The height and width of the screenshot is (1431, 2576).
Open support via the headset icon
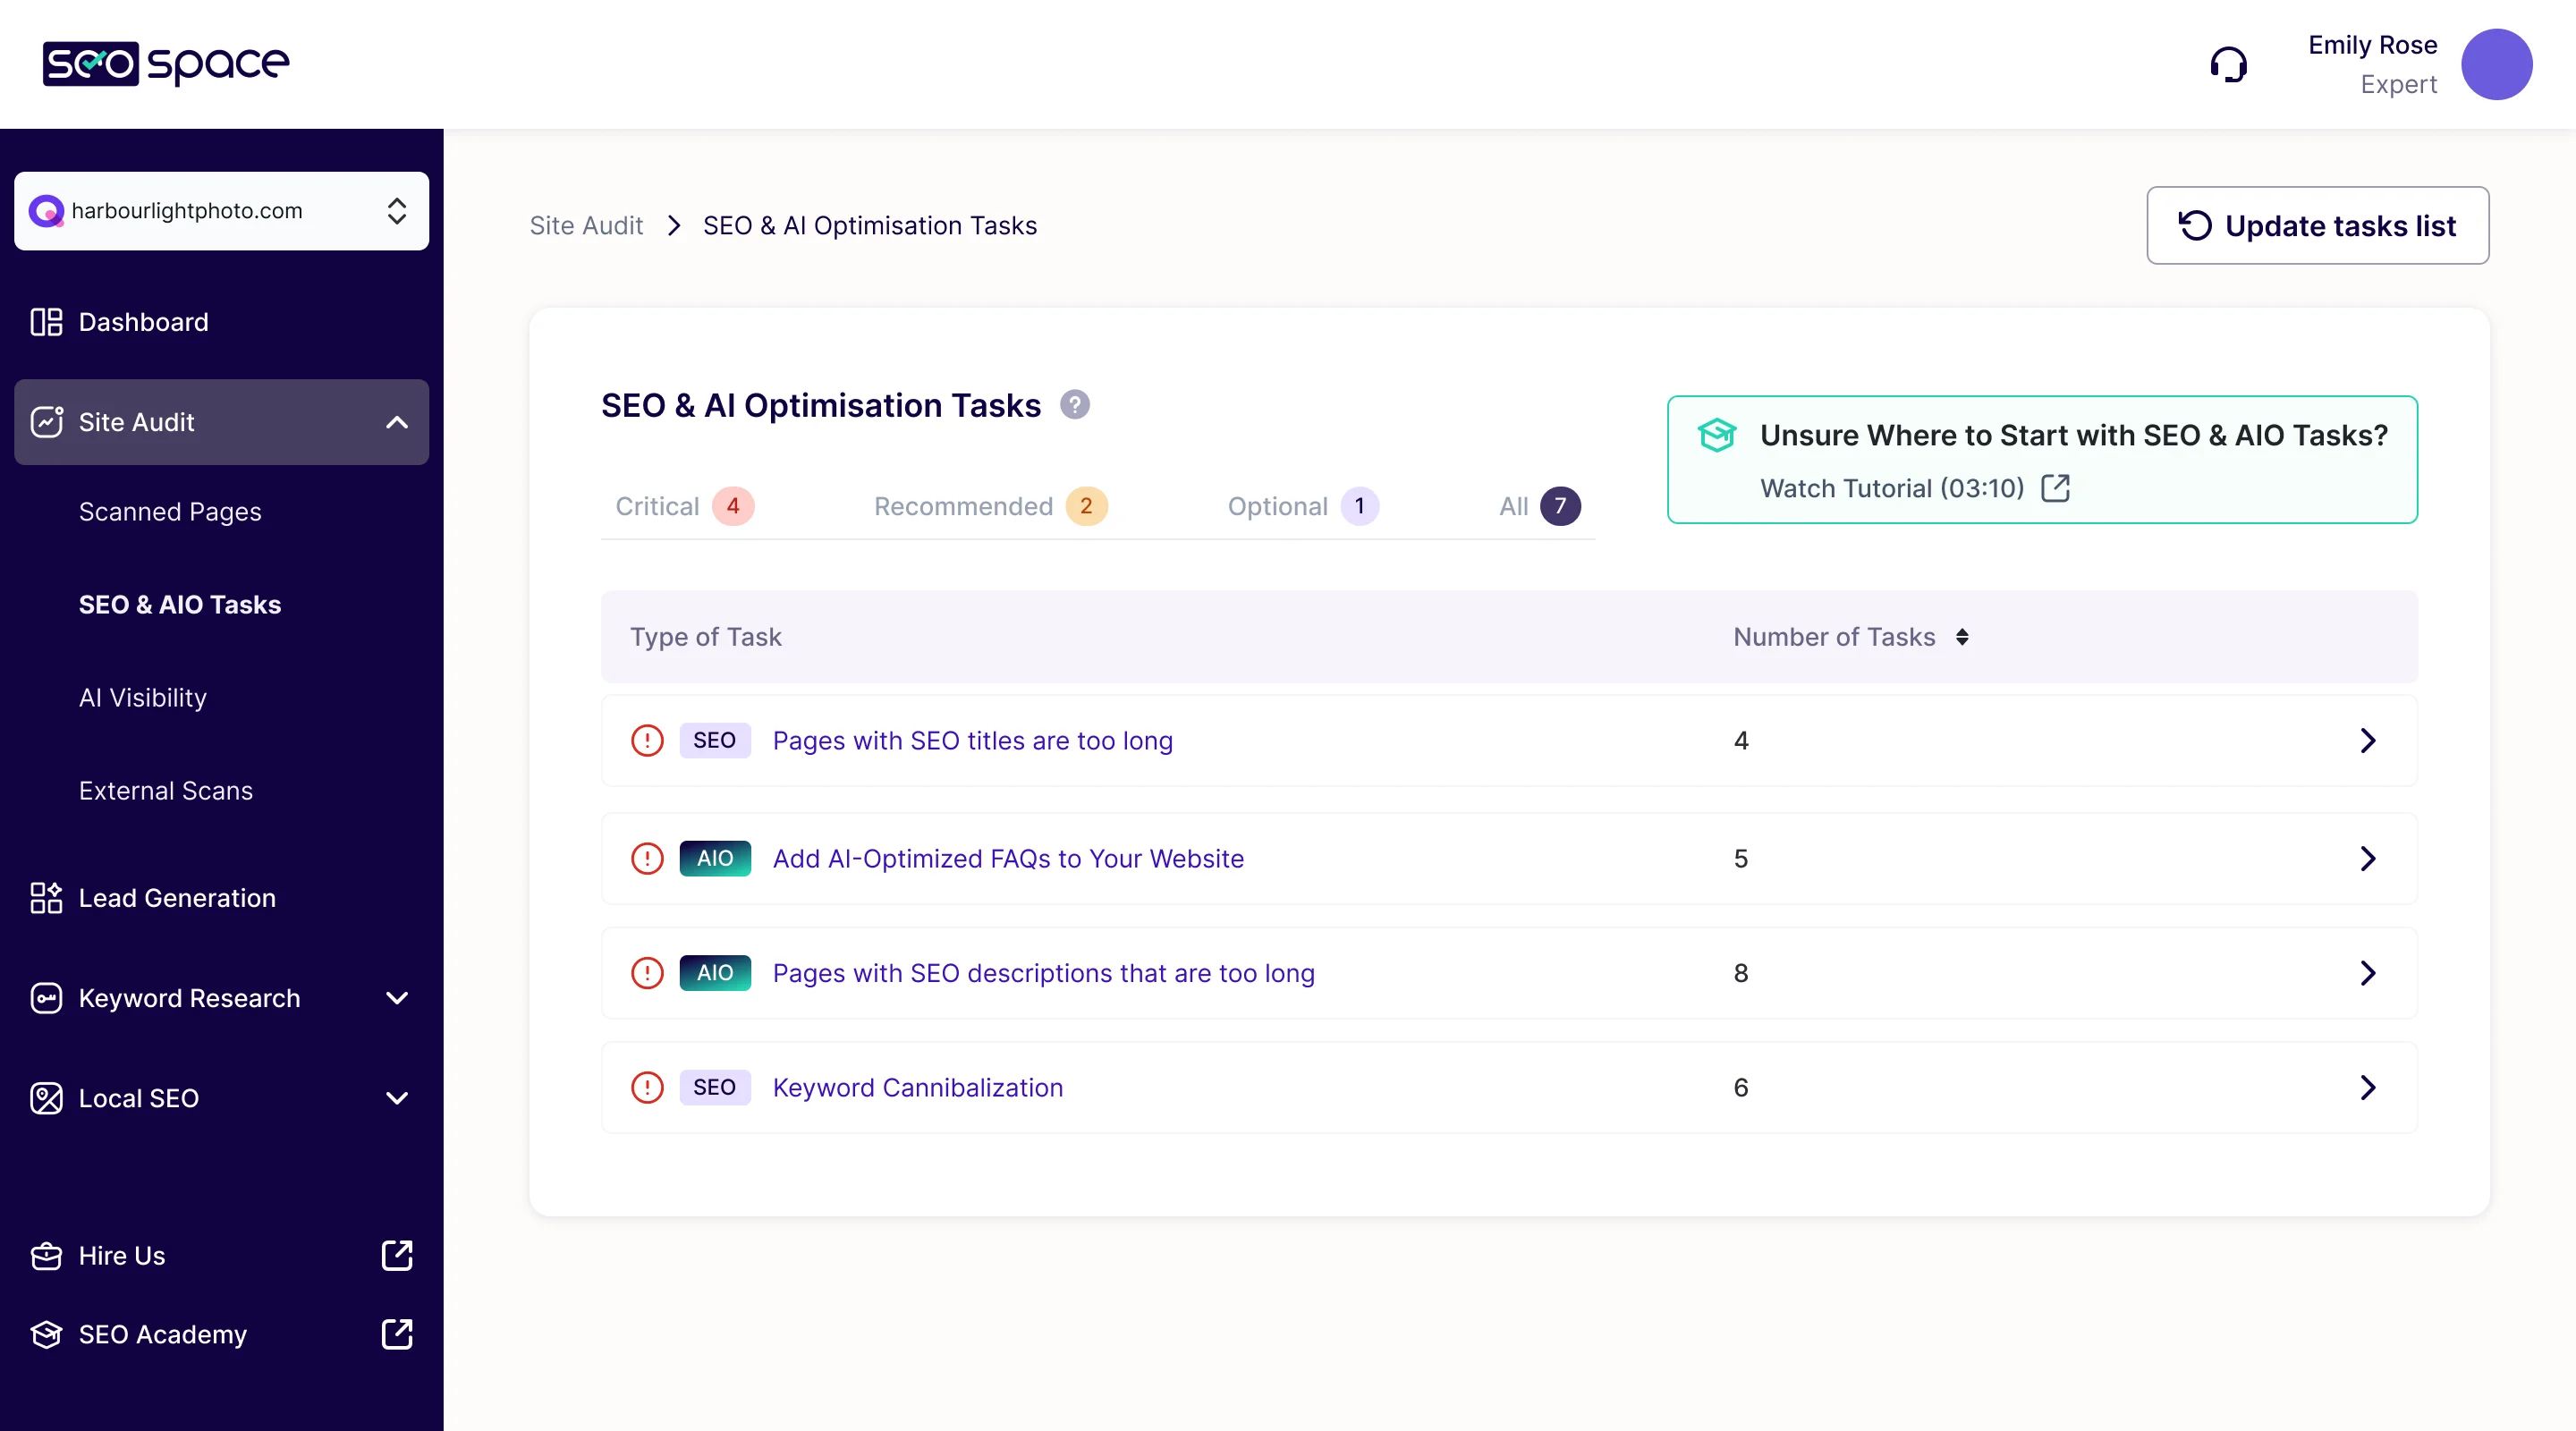point(2228,65)
